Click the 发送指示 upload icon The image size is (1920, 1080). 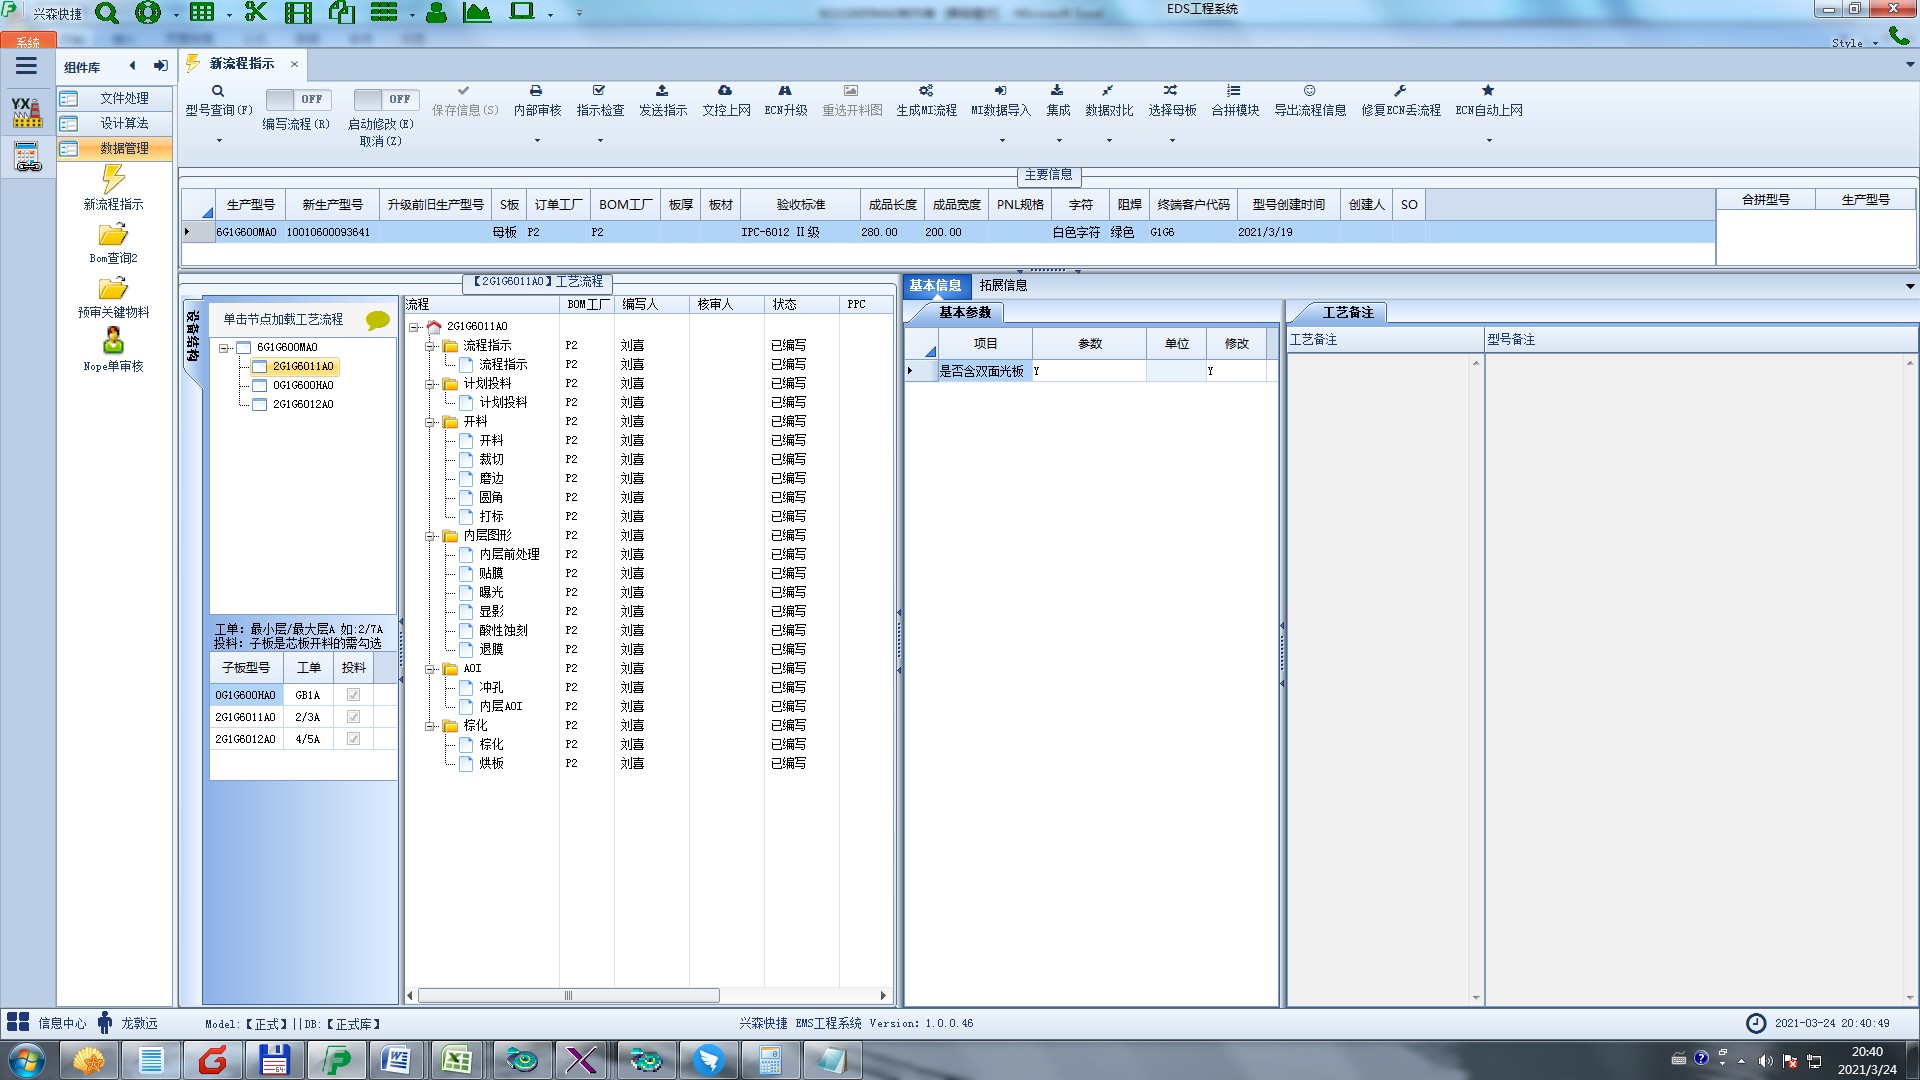tap(662, 91)
